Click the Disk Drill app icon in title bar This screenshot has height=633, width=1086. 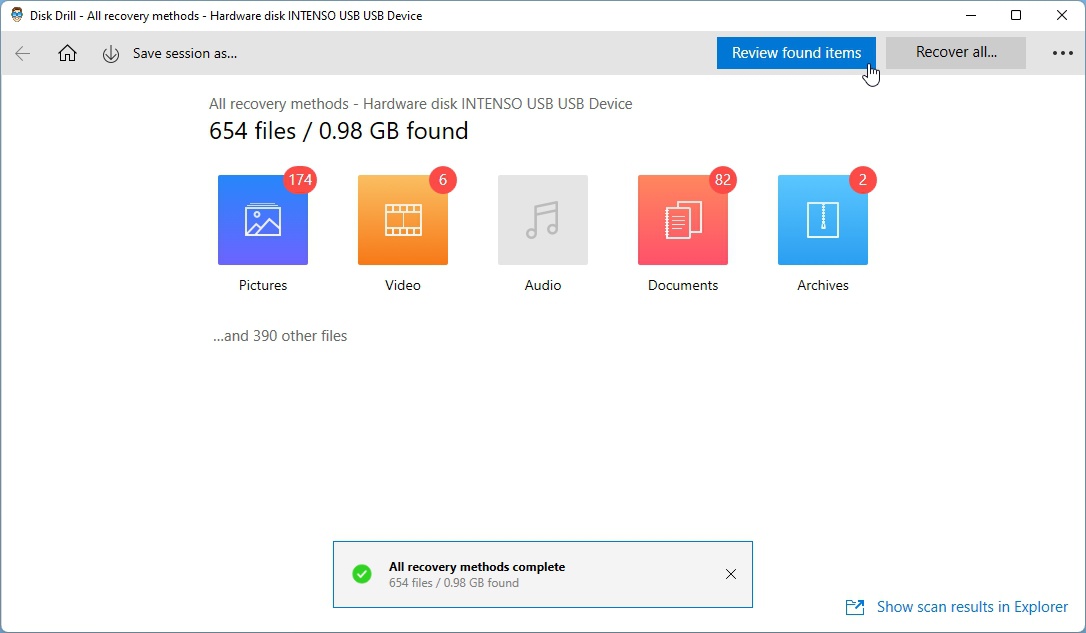(17, 15)
